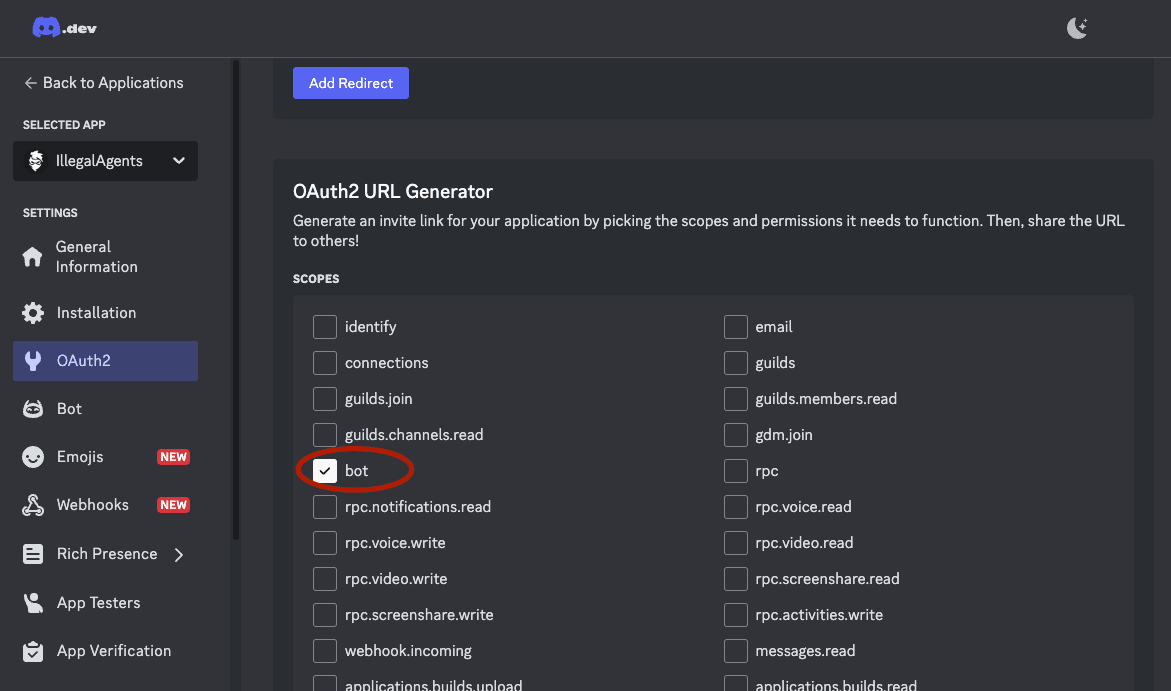Open the Webhooks settings page
This screenshot has width=1171, height=691.
point(105,505)
